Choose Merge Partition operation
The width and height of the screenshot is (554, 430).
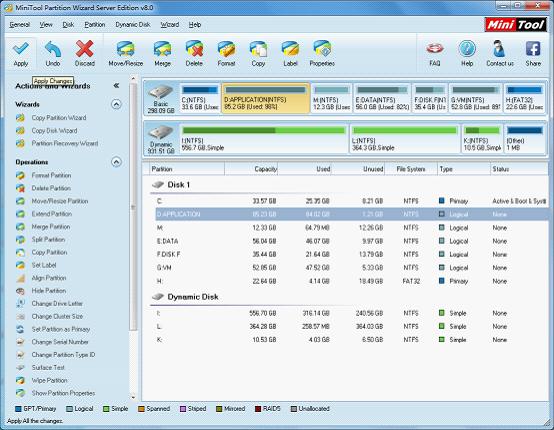(x=51, y=226)
